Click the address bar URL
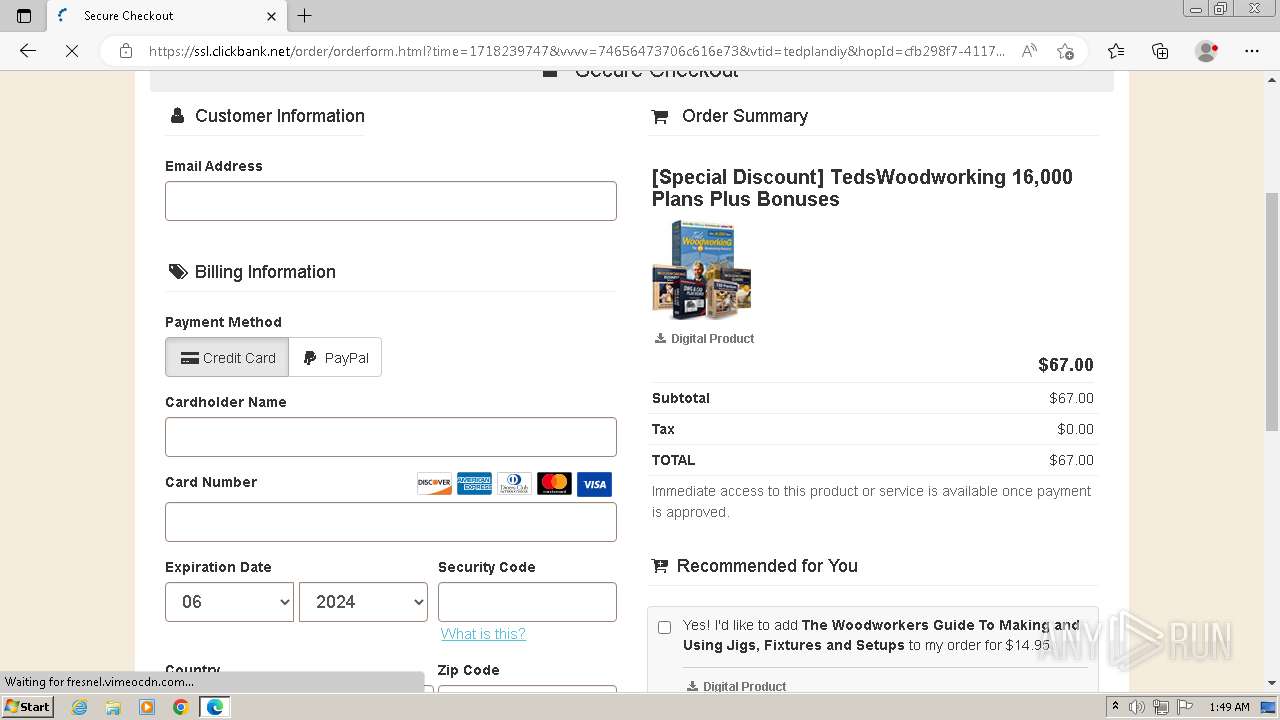Screen dimensions: 1280x720 tap(576, 51)
